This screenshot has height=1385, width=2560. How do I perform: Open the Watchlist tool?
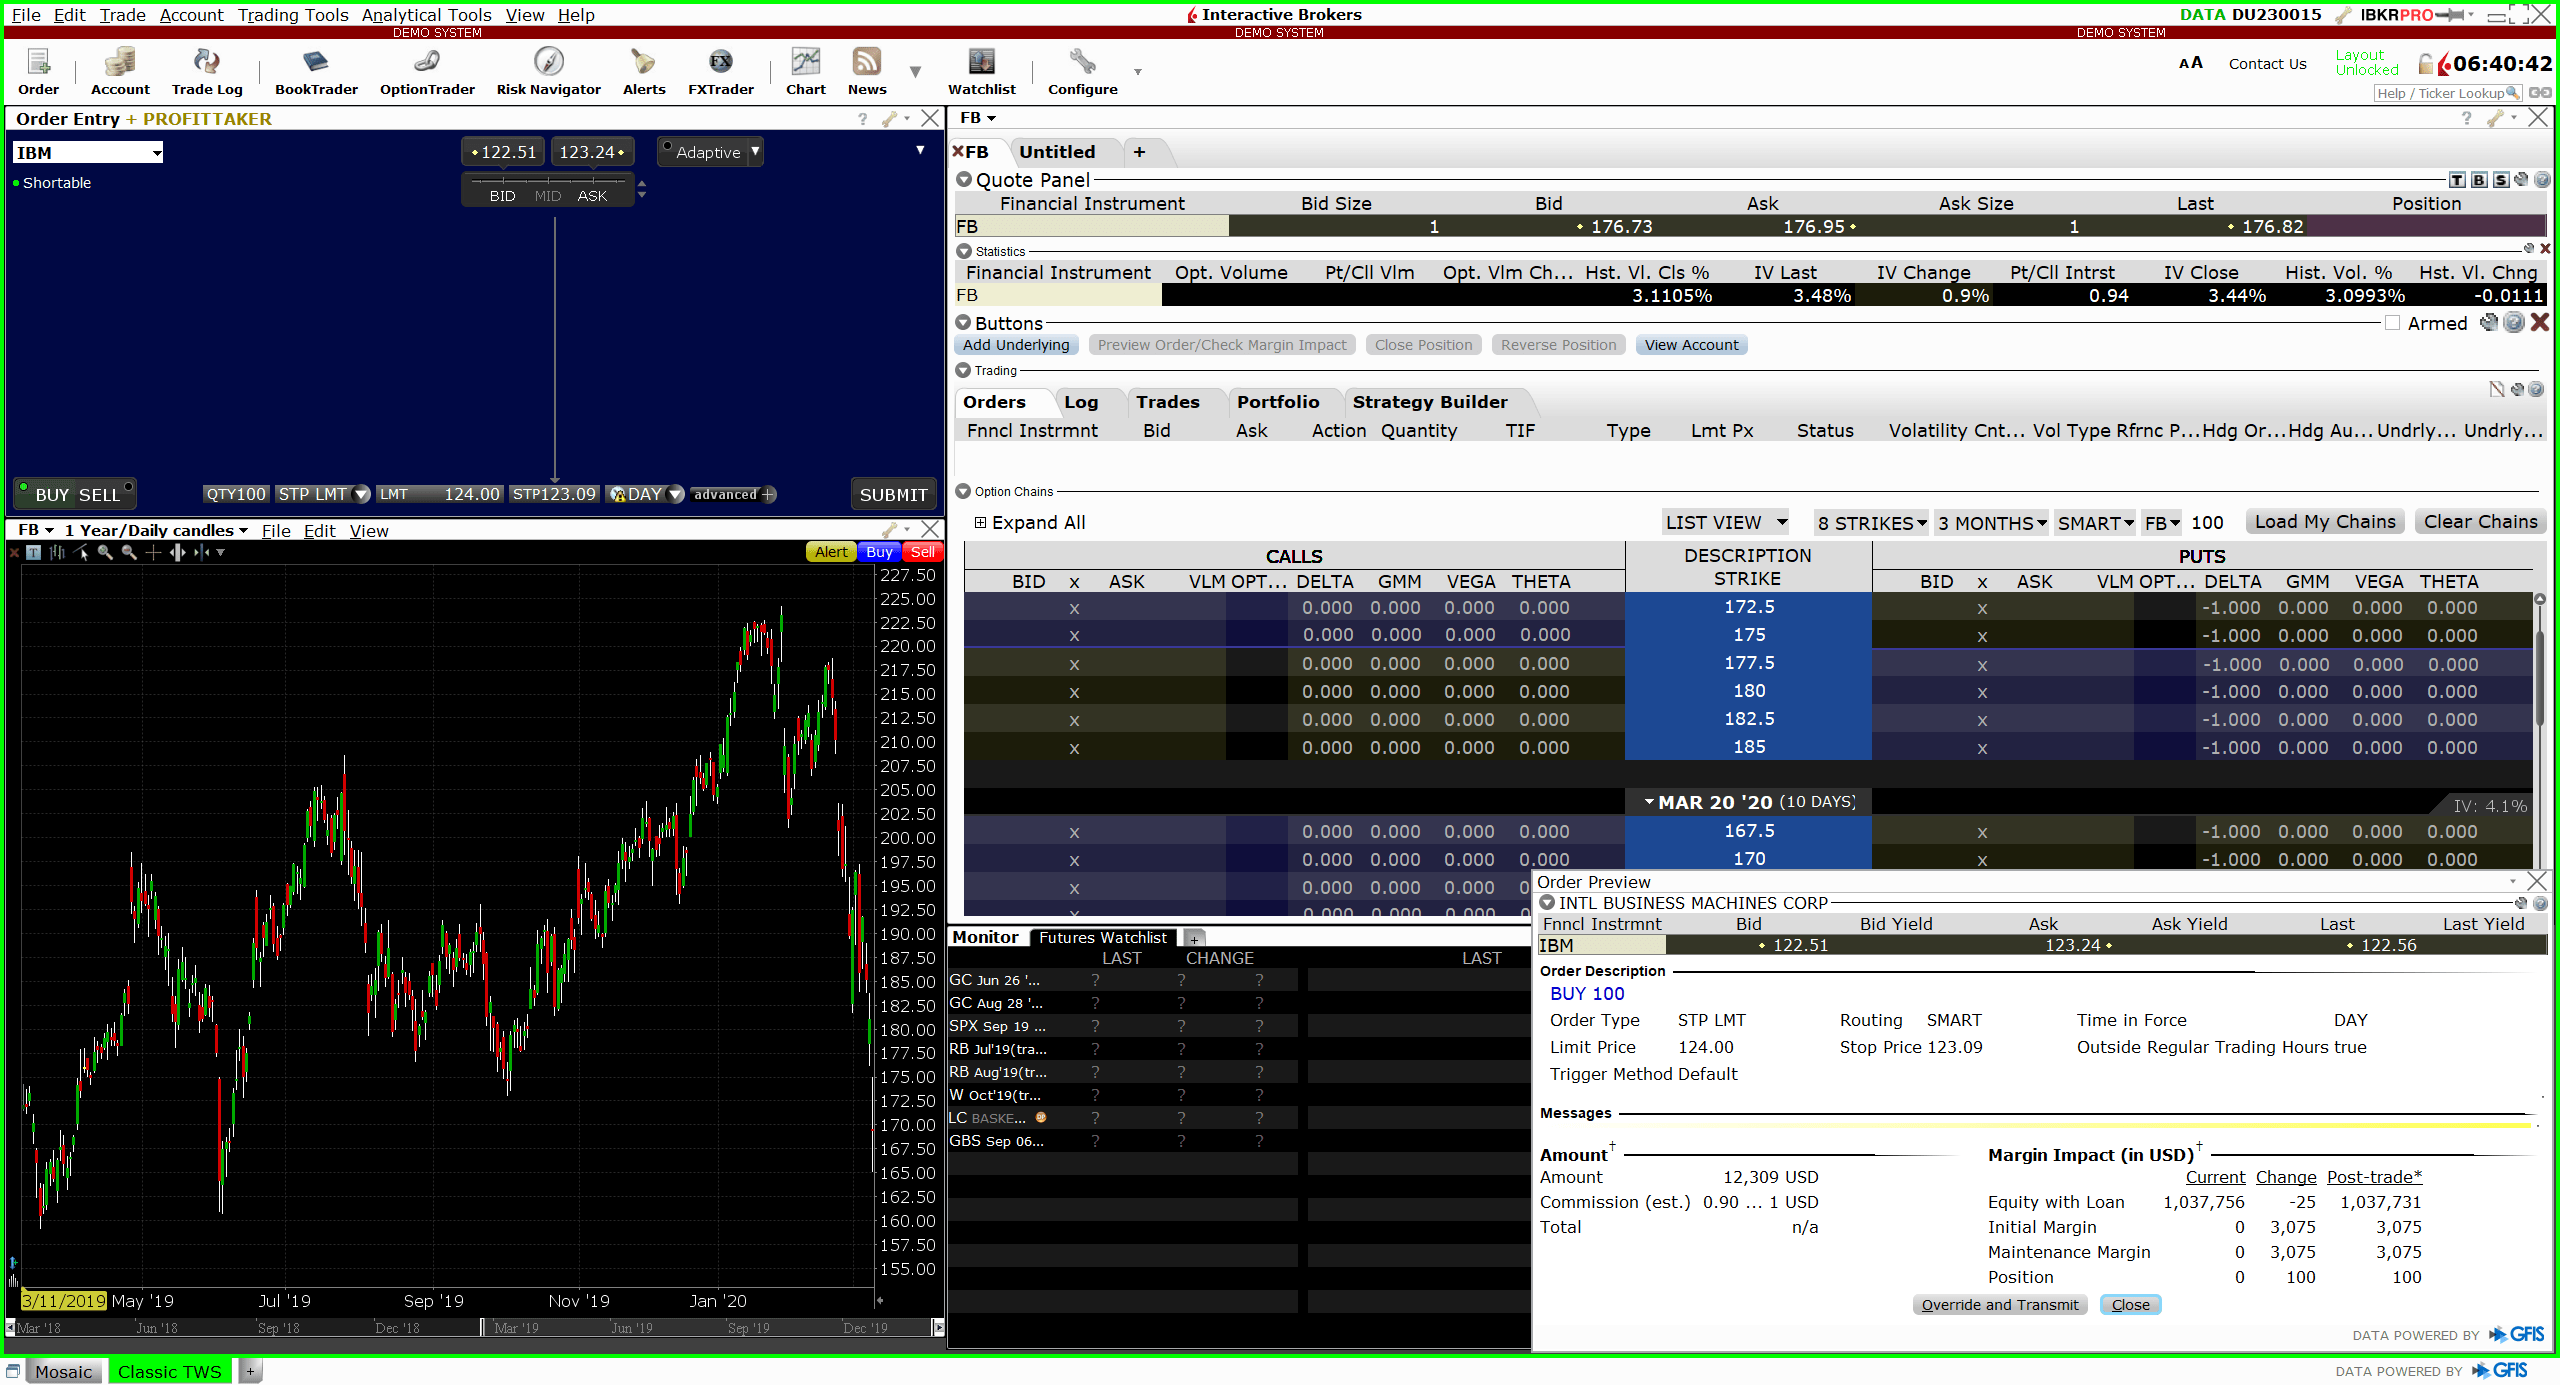(x=981, y=70)
